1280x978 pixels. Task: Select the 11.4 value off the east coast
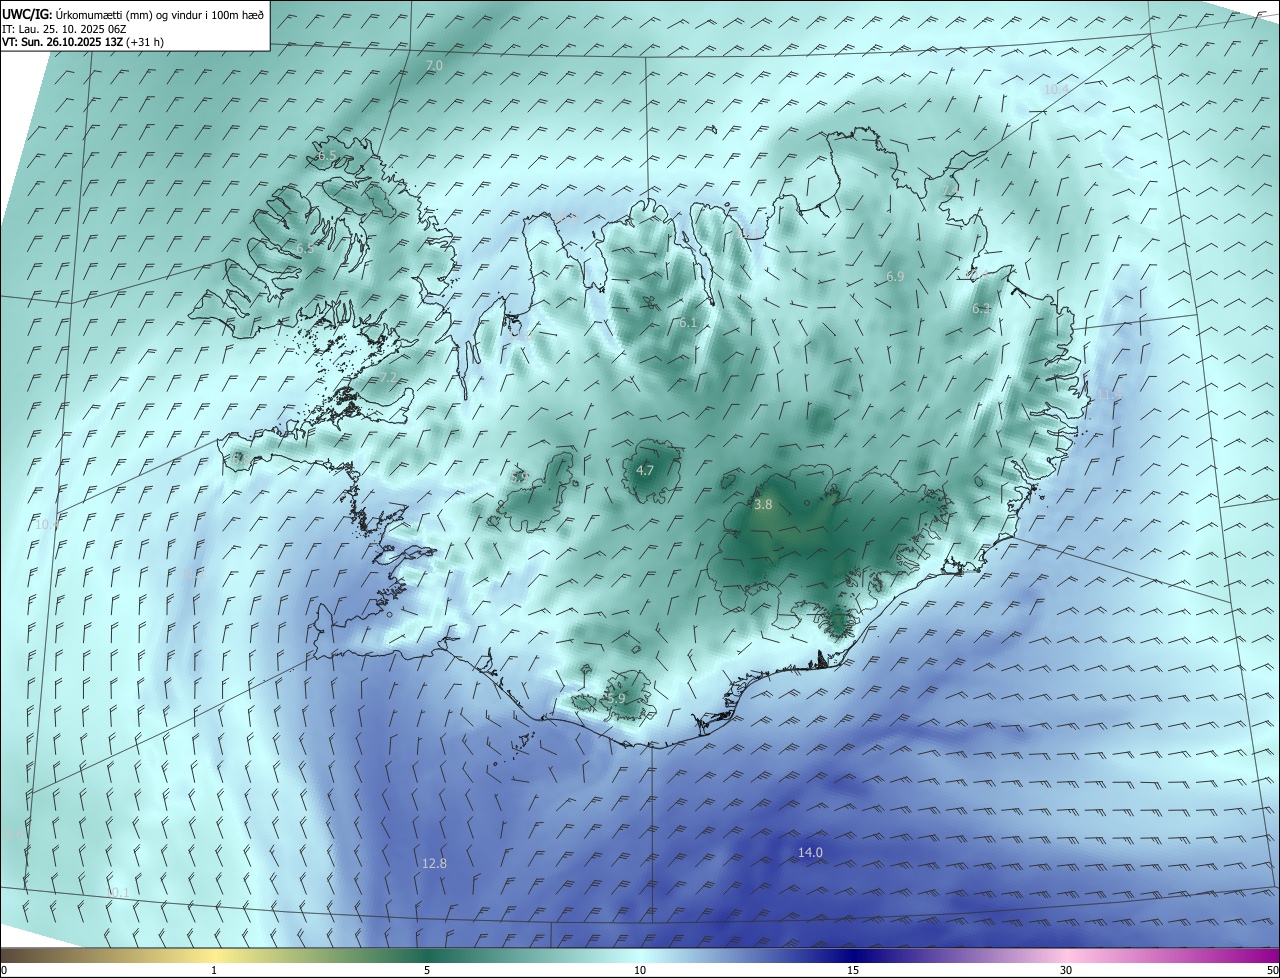[x=1109, y=396]
